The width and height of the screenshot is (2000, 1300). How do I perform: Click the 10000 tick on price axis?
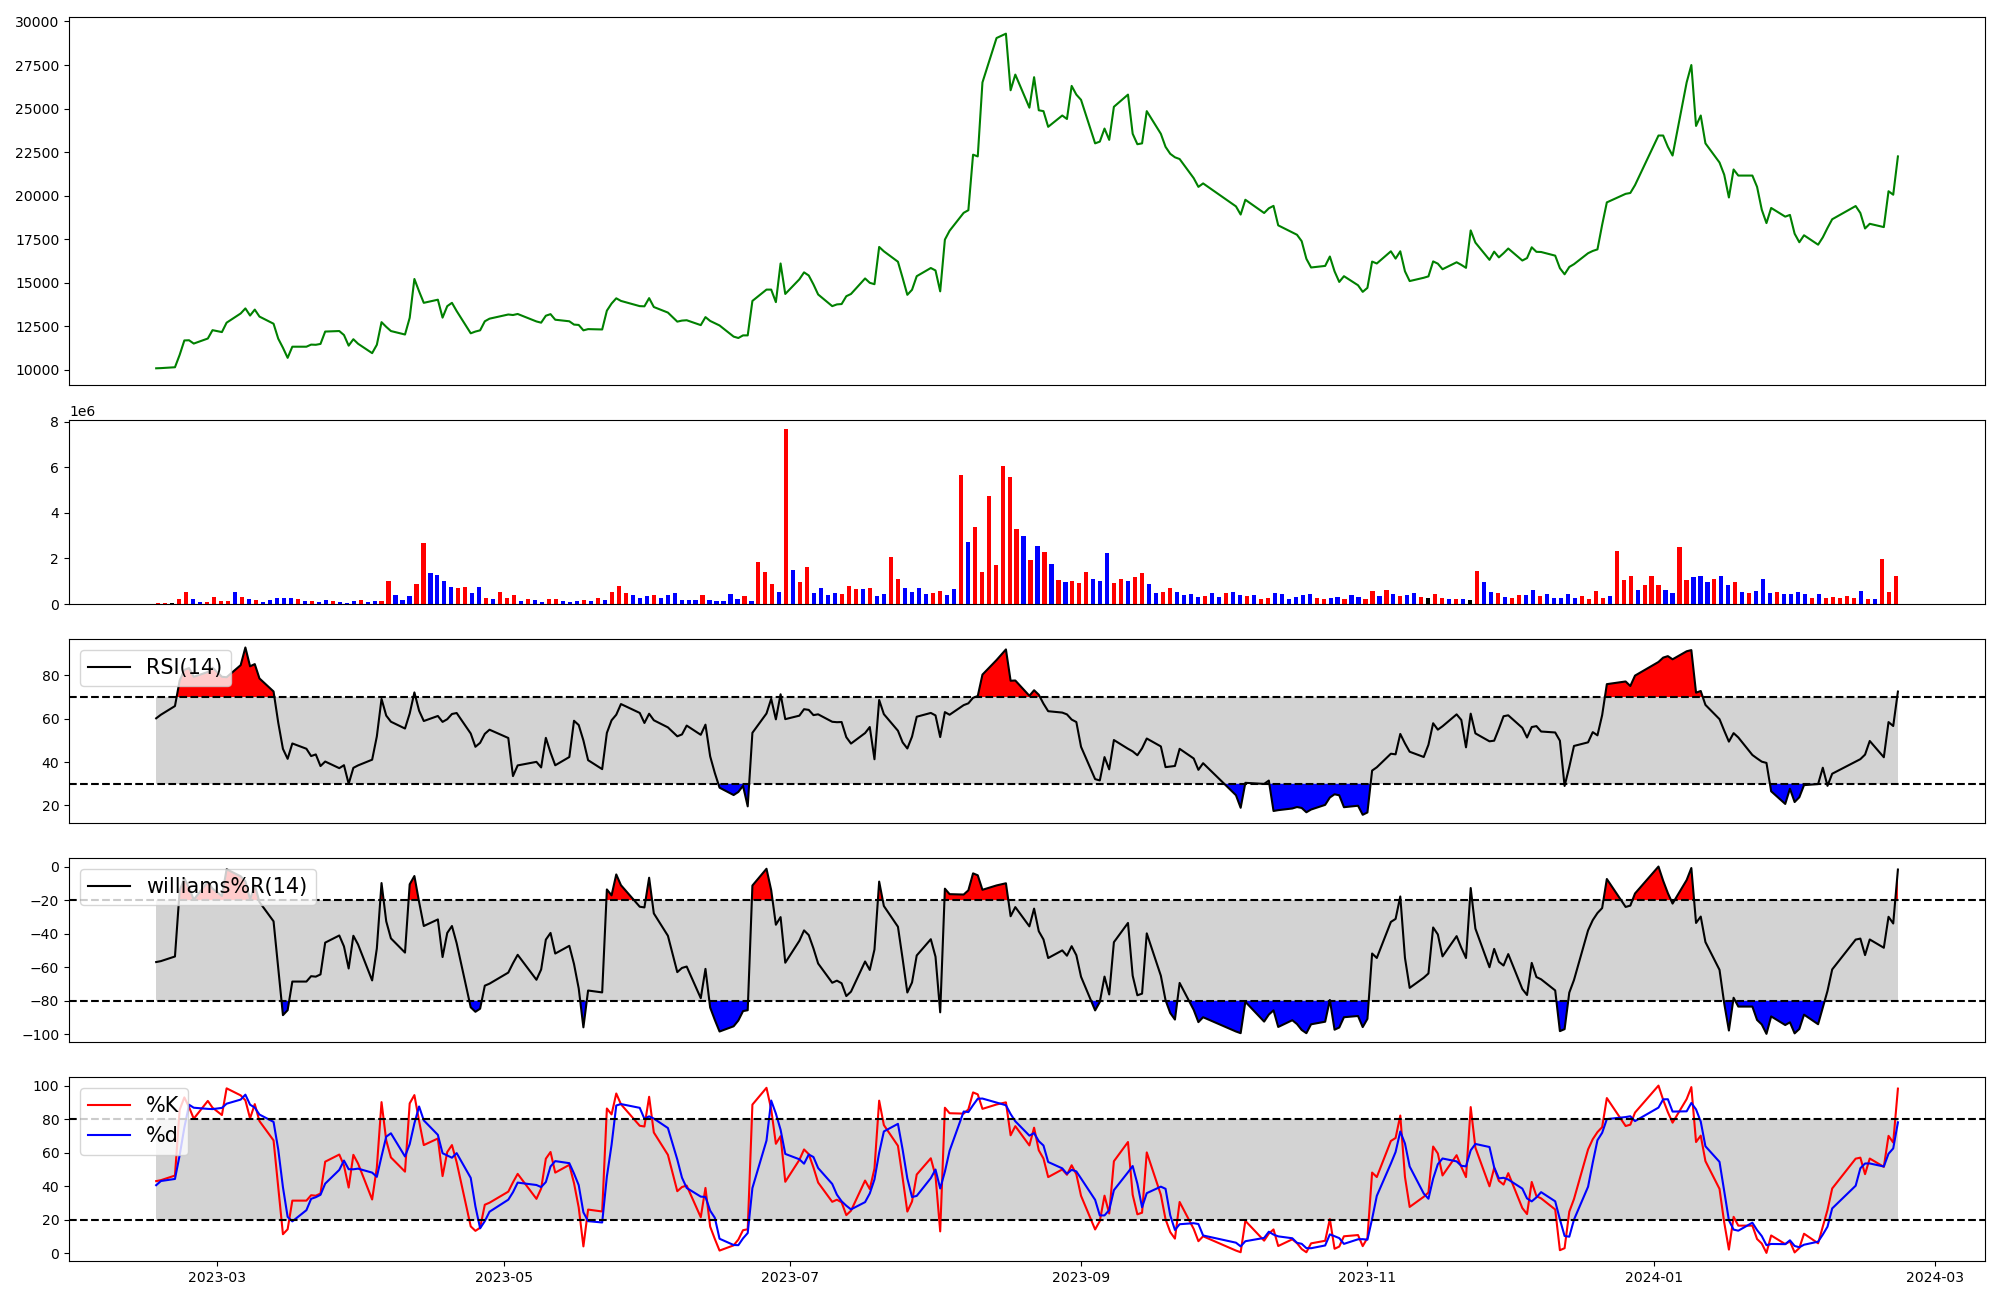point(37,370)
